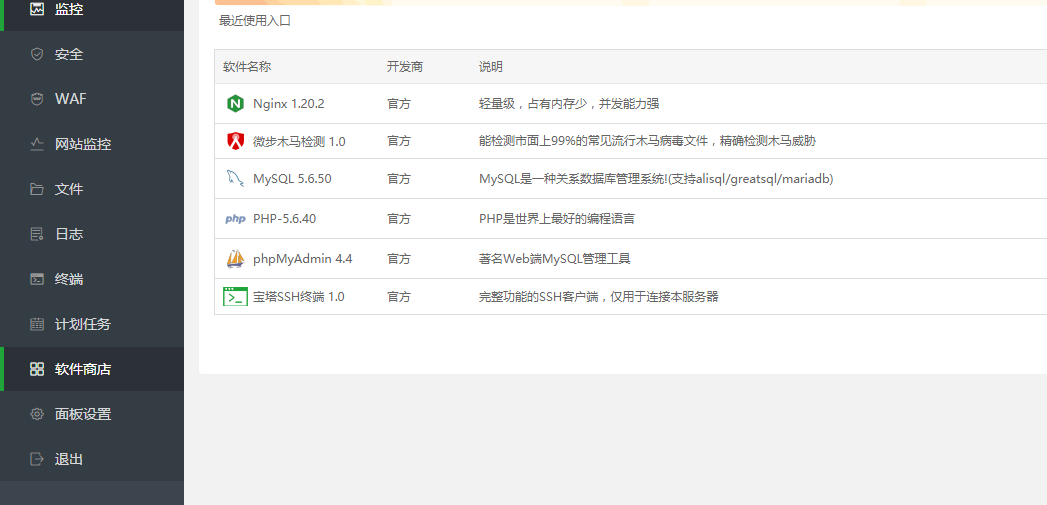Click the WAF shield icon

(37, 99)
